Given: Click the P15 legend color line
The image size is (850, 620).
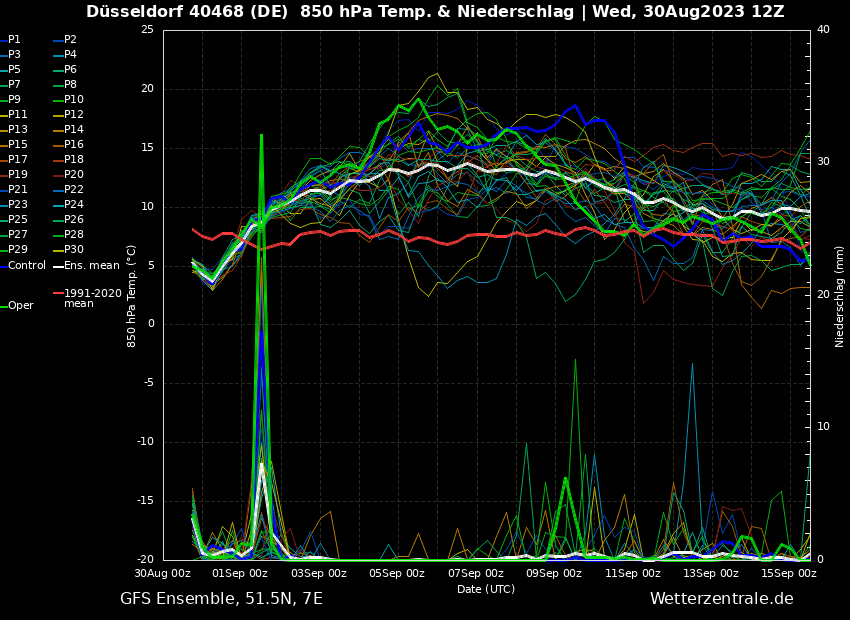Looking at the screenshot, I should pos(4,145).
